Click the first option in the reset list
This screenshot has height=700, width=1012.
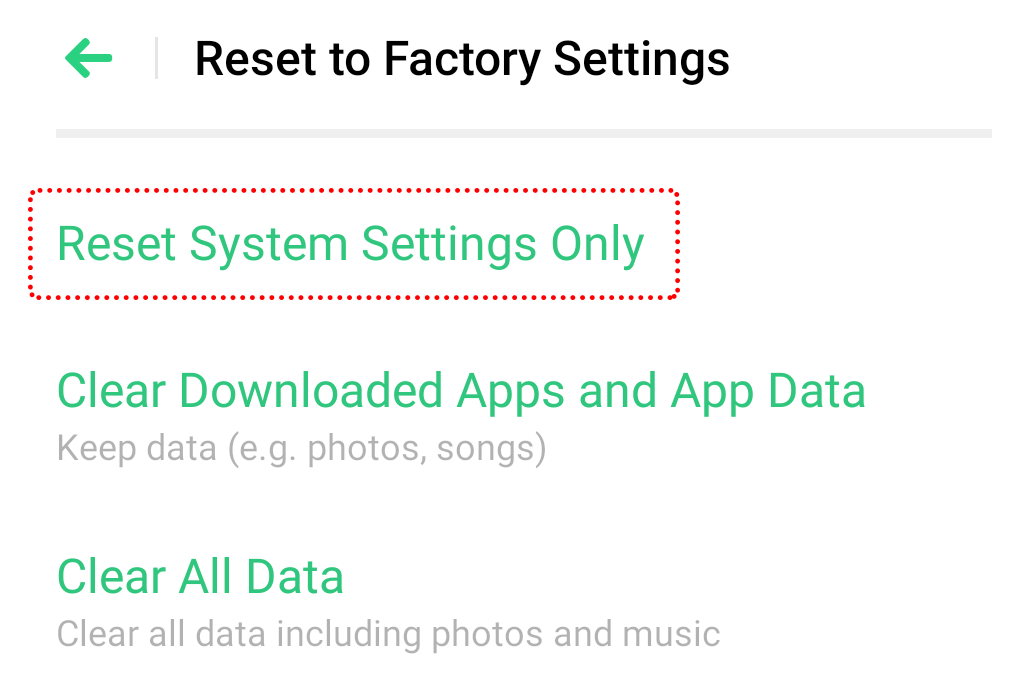tap(351, 245)
